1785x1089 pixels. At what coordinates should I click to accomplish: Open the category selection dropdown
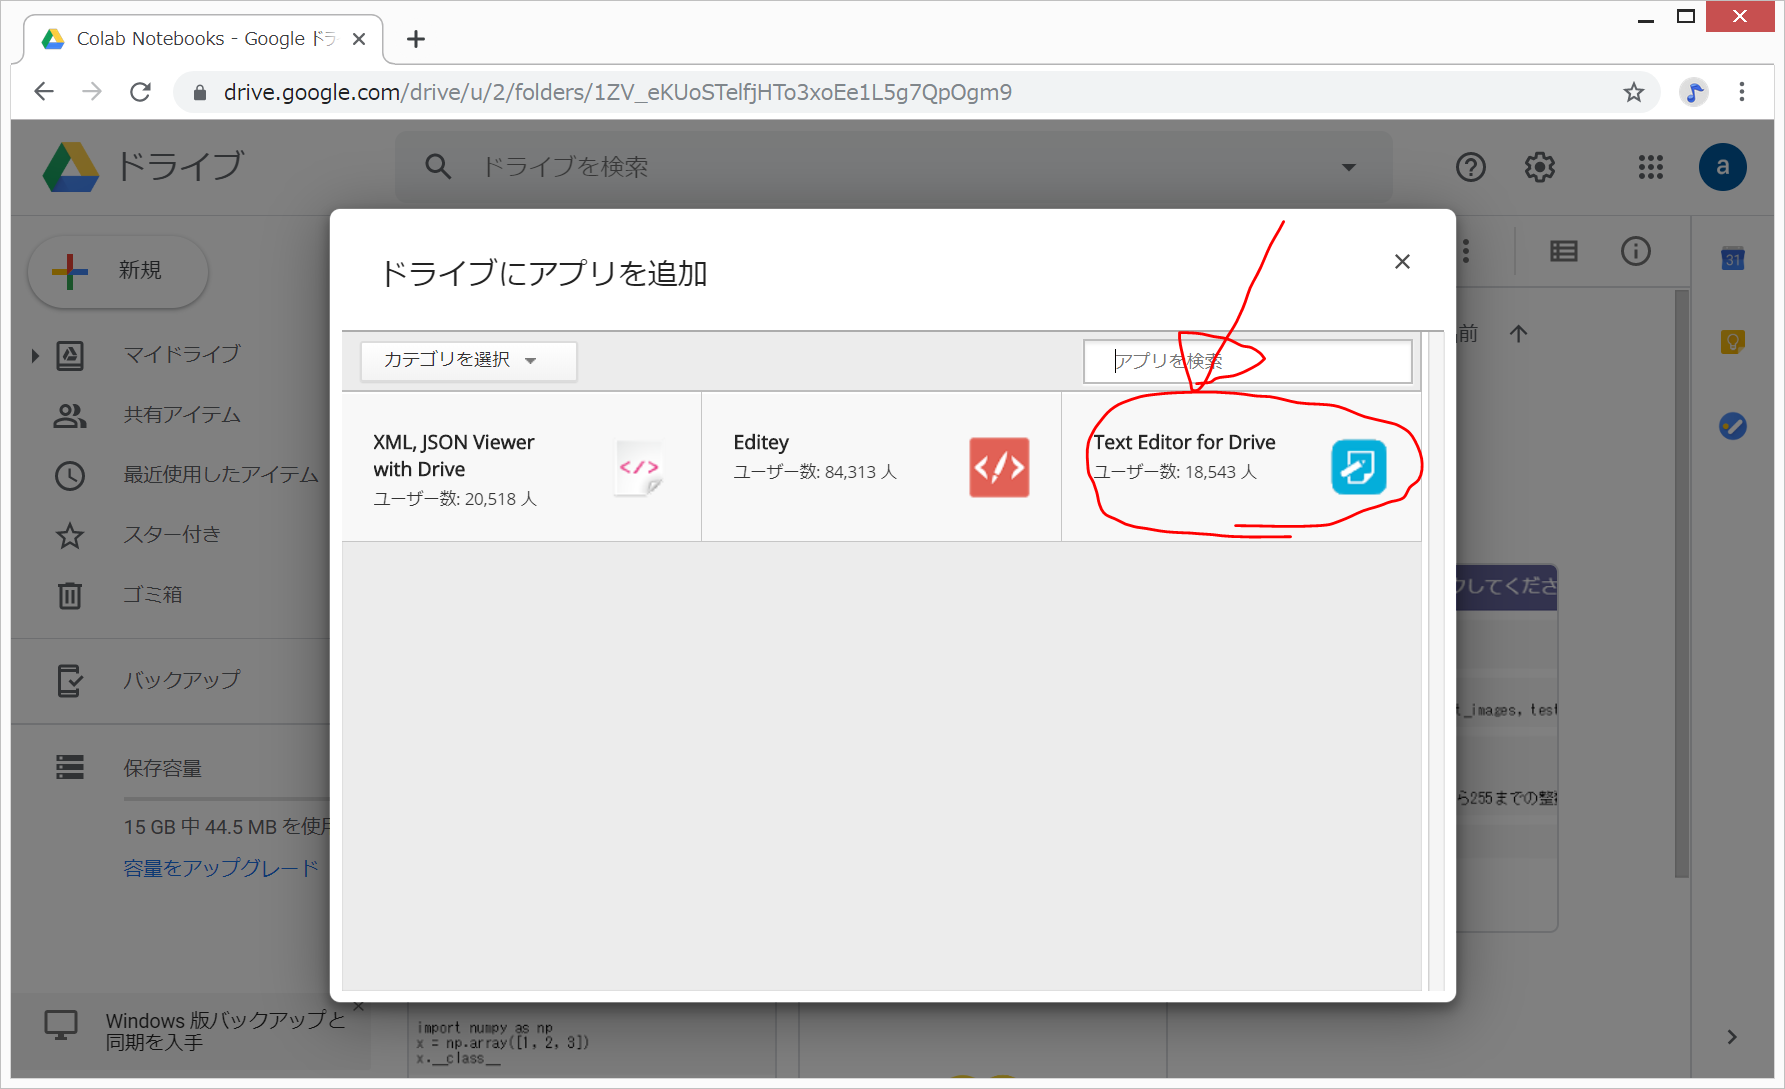pos(468,361)
